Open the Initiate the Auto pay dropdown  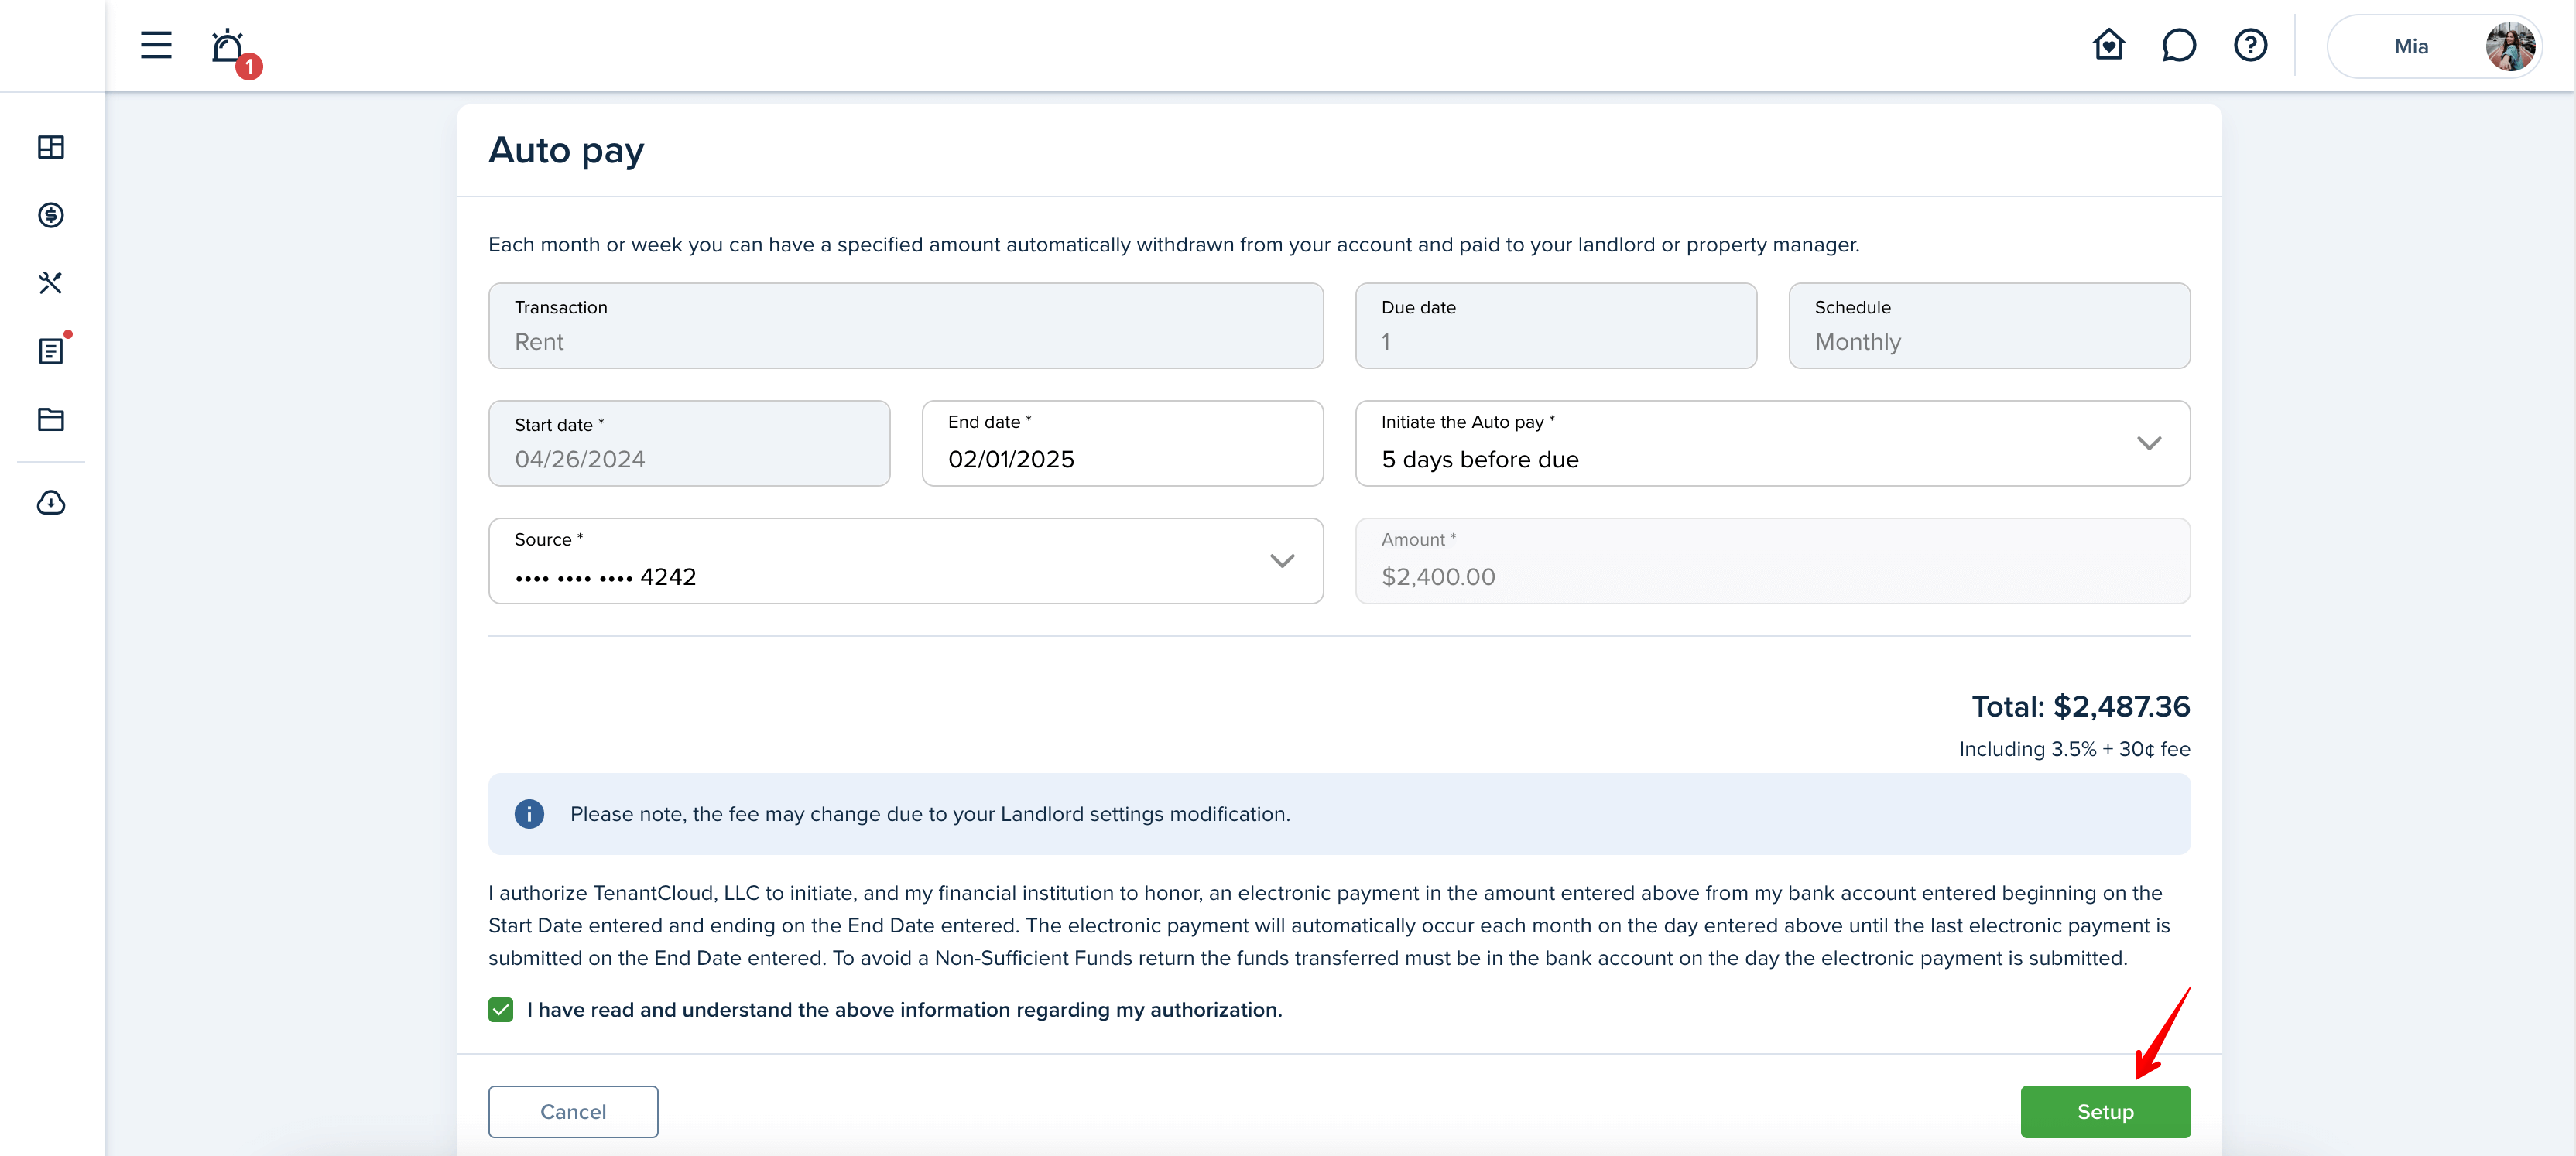(1772, 443)
